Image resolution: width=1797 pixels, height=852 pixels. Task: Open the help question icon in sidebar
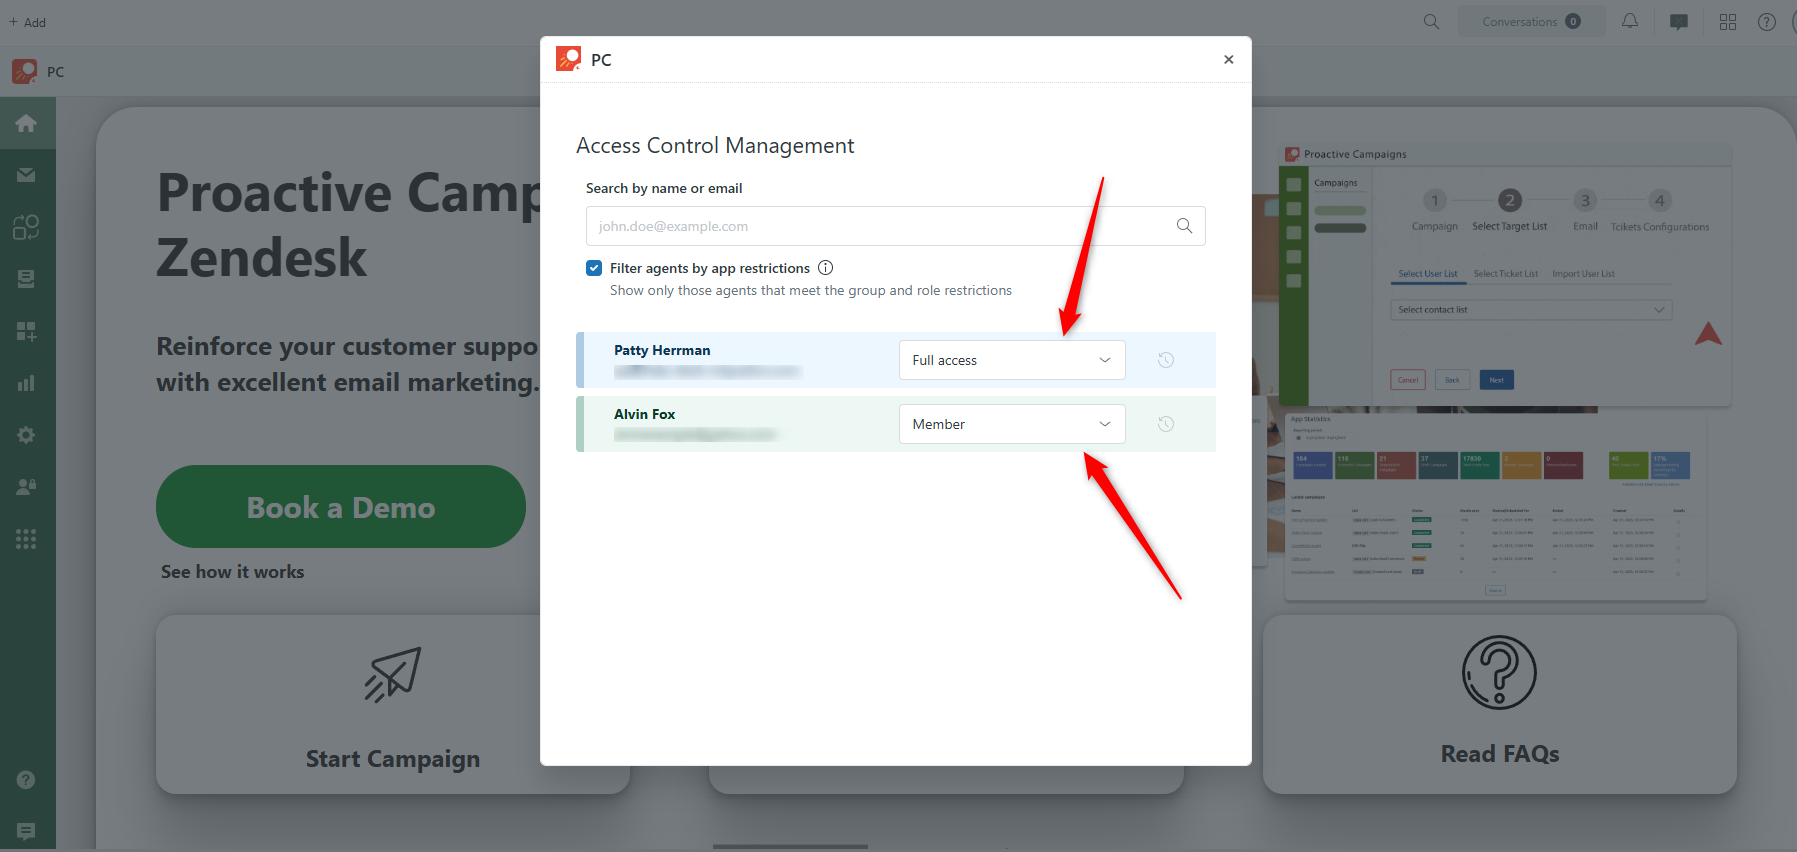[26, 780]
